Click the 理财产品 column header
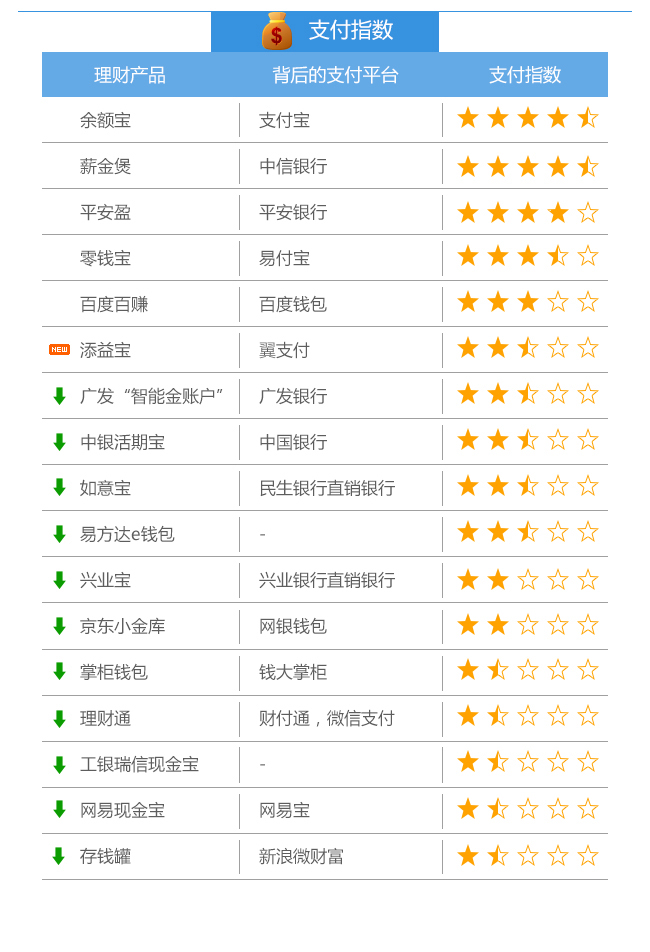This screenshot has height=952, width=650. coord(130,75)
